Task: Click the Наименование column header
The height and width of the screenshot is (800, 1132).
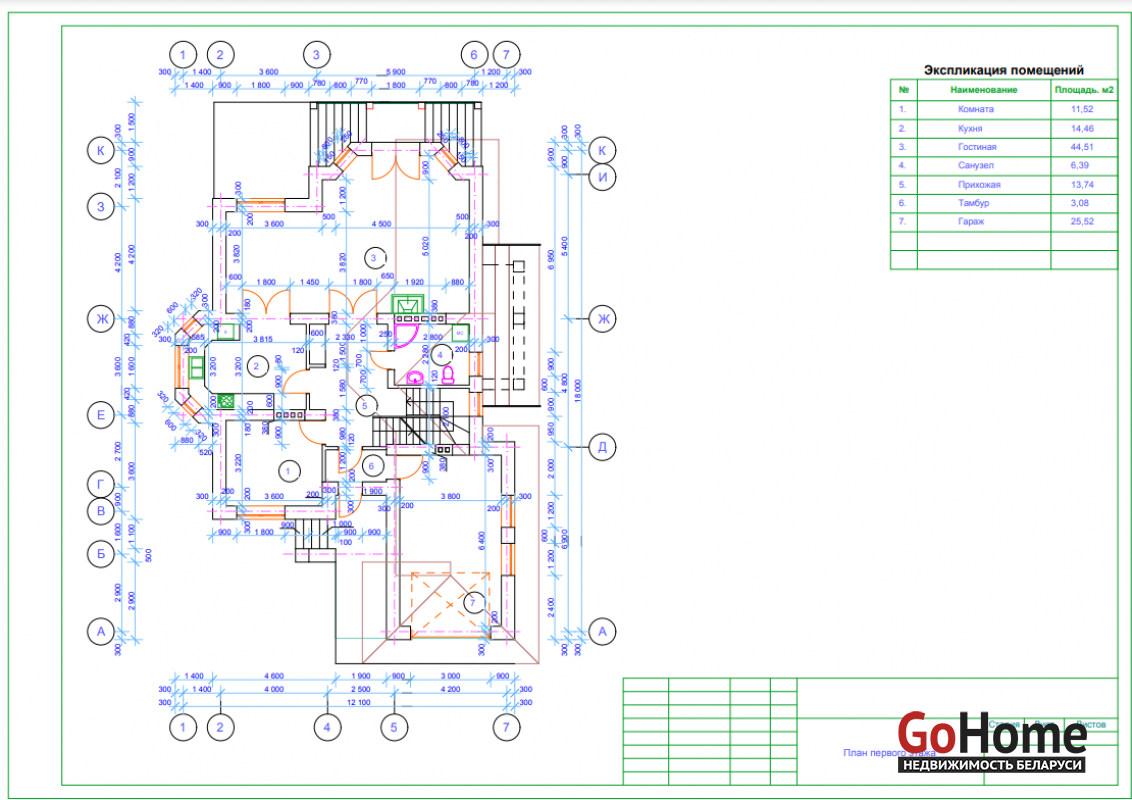Action: coord(983,90)
